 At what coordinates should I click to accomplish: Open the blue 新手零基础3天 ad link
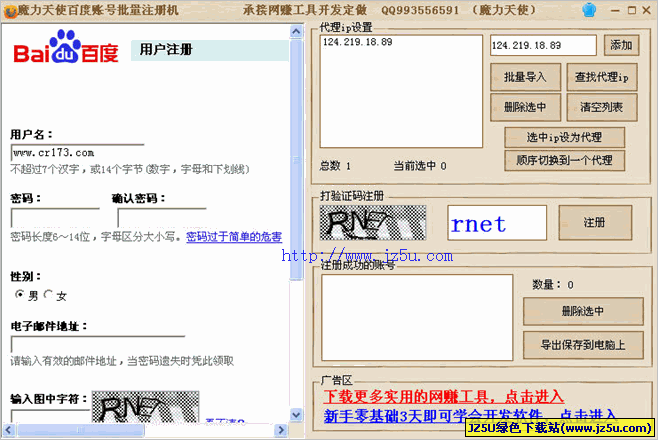tap(470, 416)
